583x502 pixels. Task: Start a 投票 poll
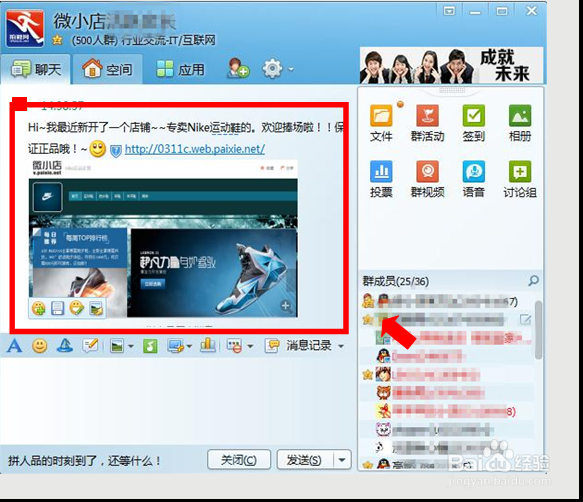pos(381,179)
